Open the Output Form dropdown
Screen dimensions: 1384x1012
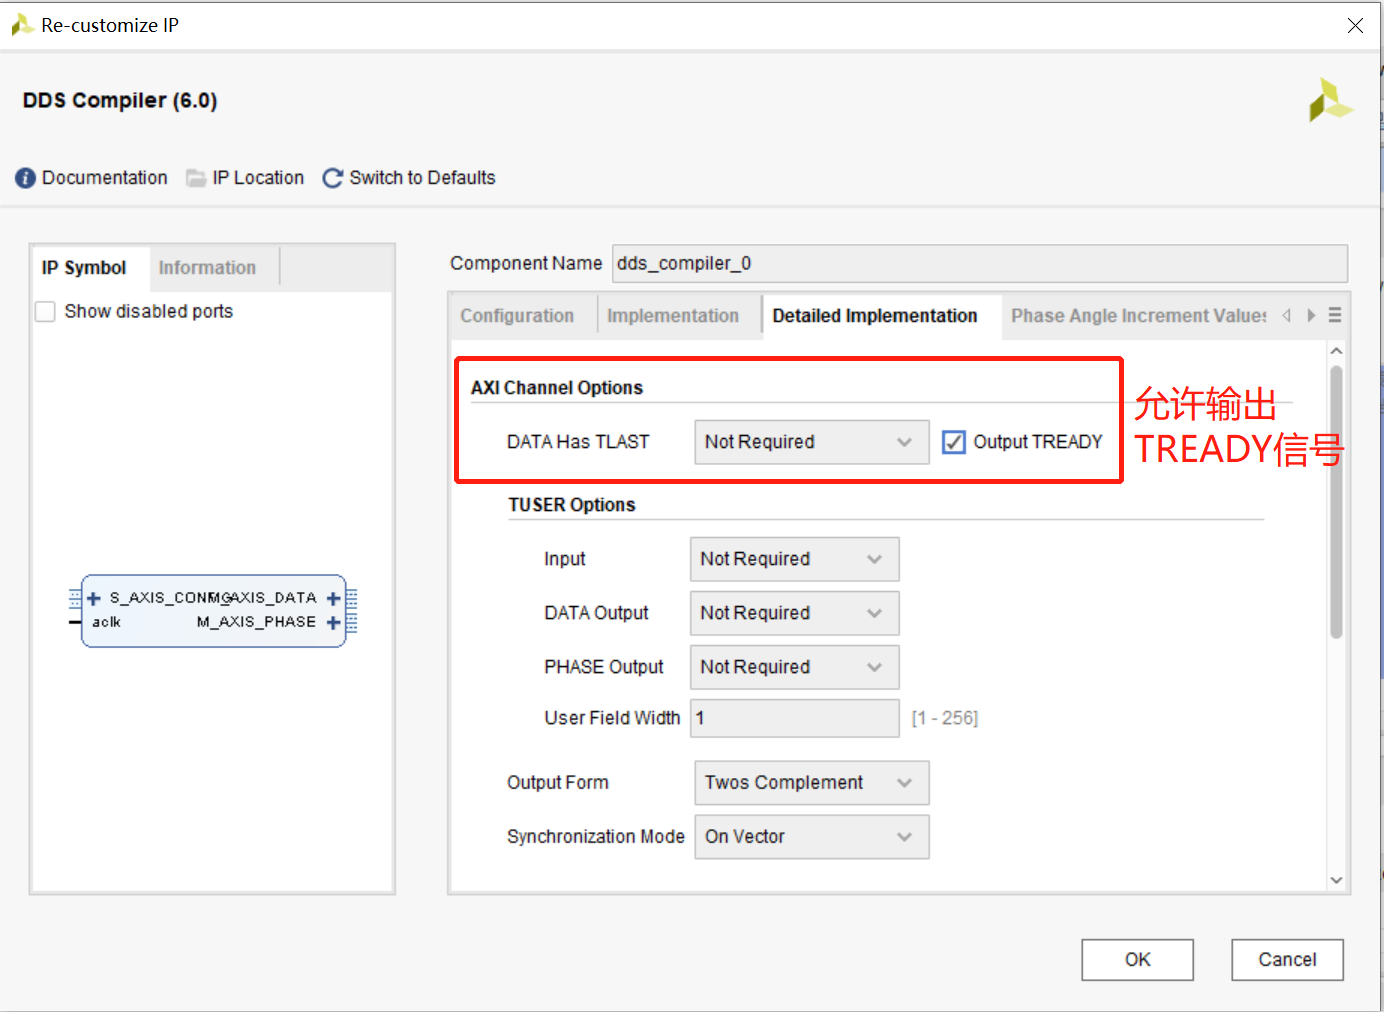[812, 783]
